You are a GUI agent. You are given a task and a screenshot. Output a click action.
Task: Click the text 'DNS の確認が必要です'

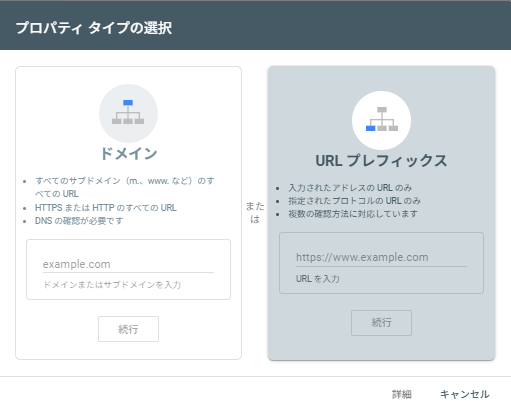(x=79, y=221)
